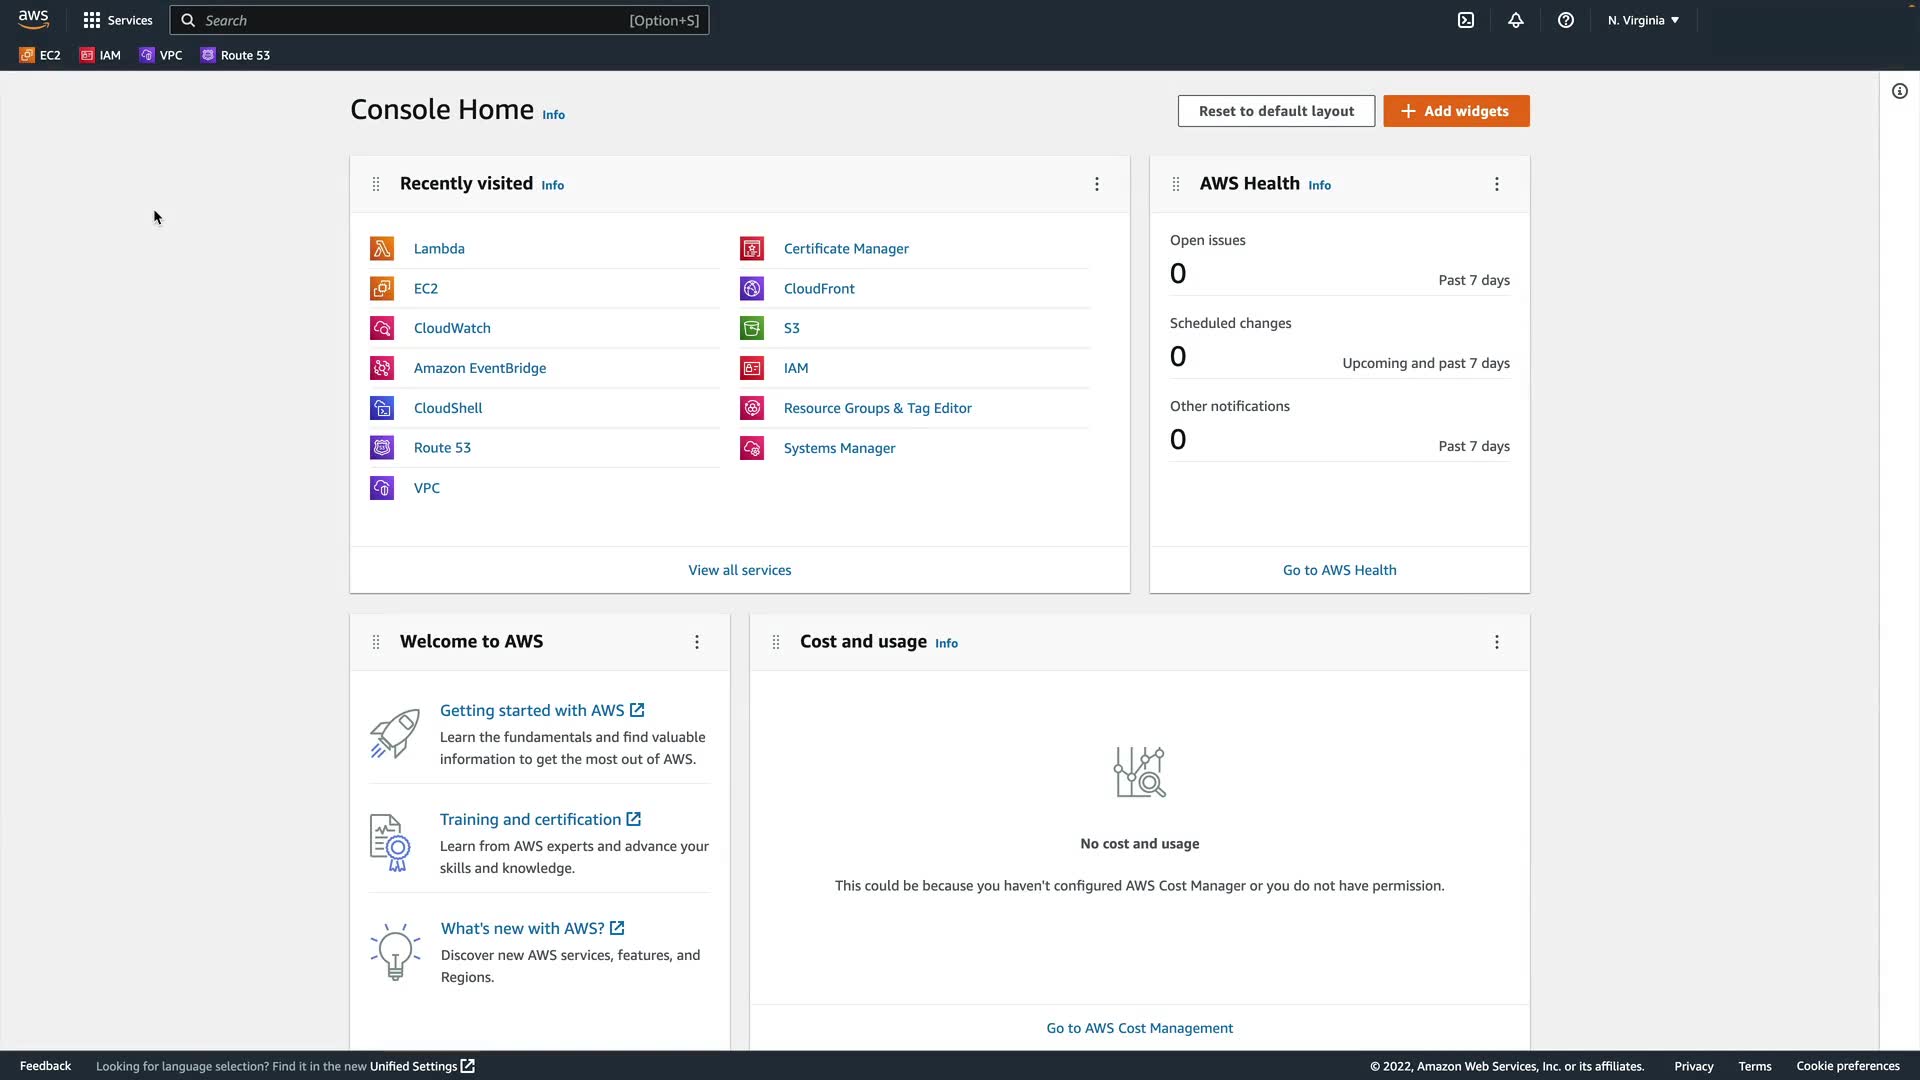Screen dimensions: 1920x1080
Task: Open Cost and usage widget options menu
Action: point(1497,642)
